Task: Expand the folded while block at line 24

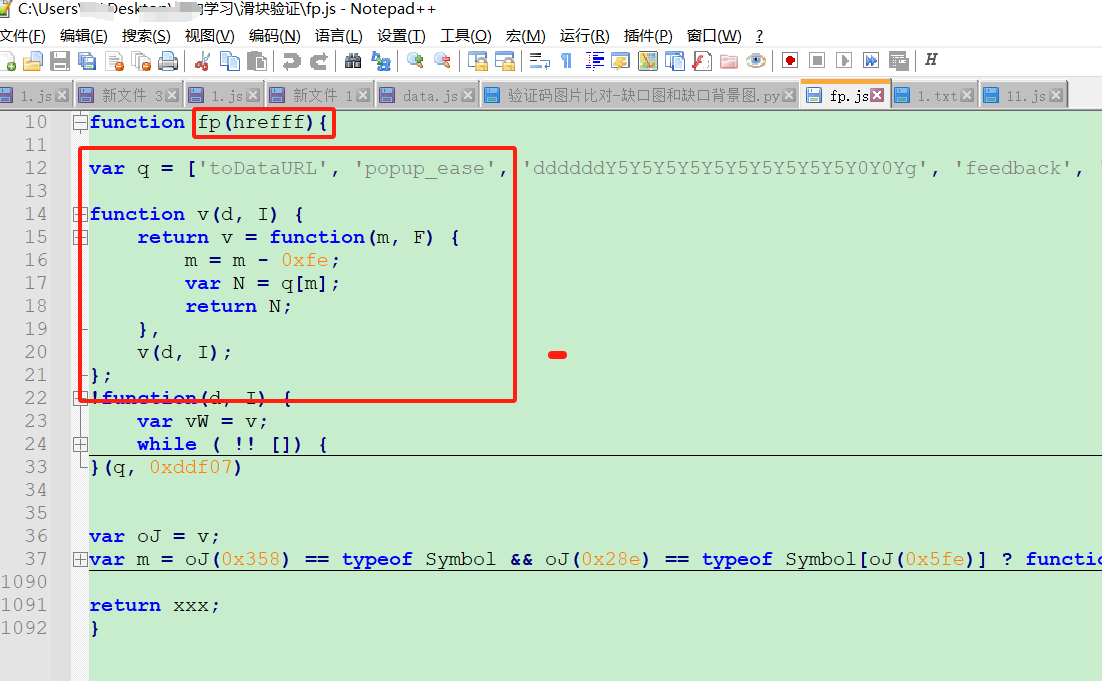Action: pos(80,444)
